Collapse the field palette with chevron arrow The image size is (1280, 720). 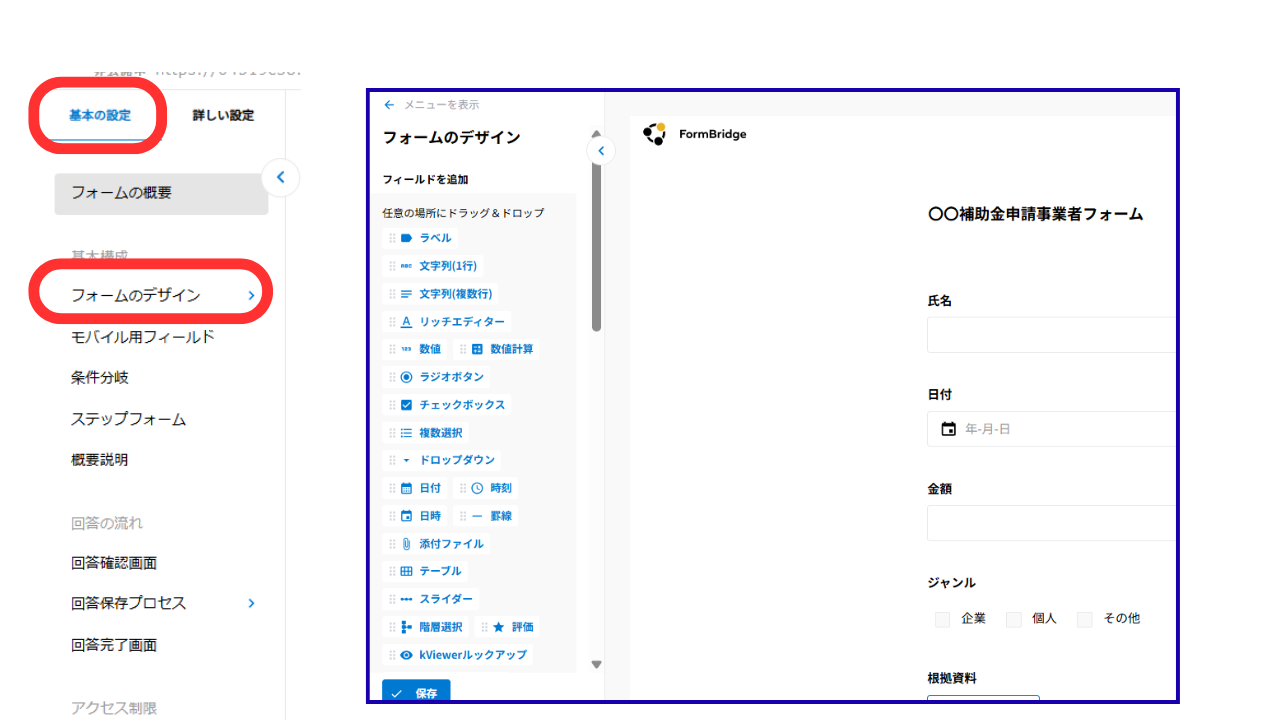pyautogui.click(x=600, y=150)
